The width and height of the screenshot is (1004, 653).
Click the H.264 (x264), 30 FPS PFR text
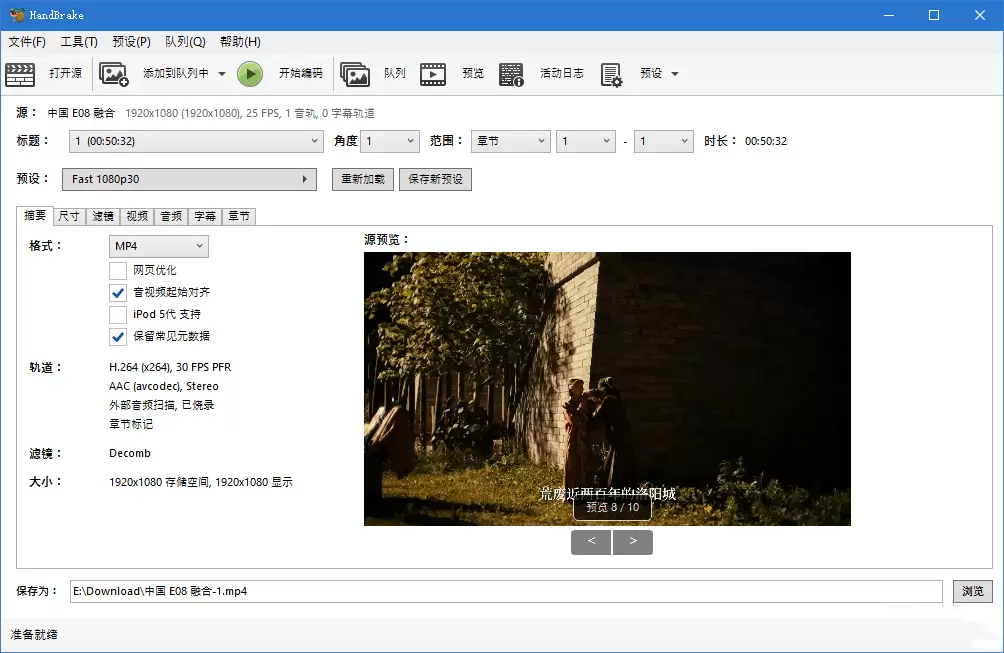point(170,367)
